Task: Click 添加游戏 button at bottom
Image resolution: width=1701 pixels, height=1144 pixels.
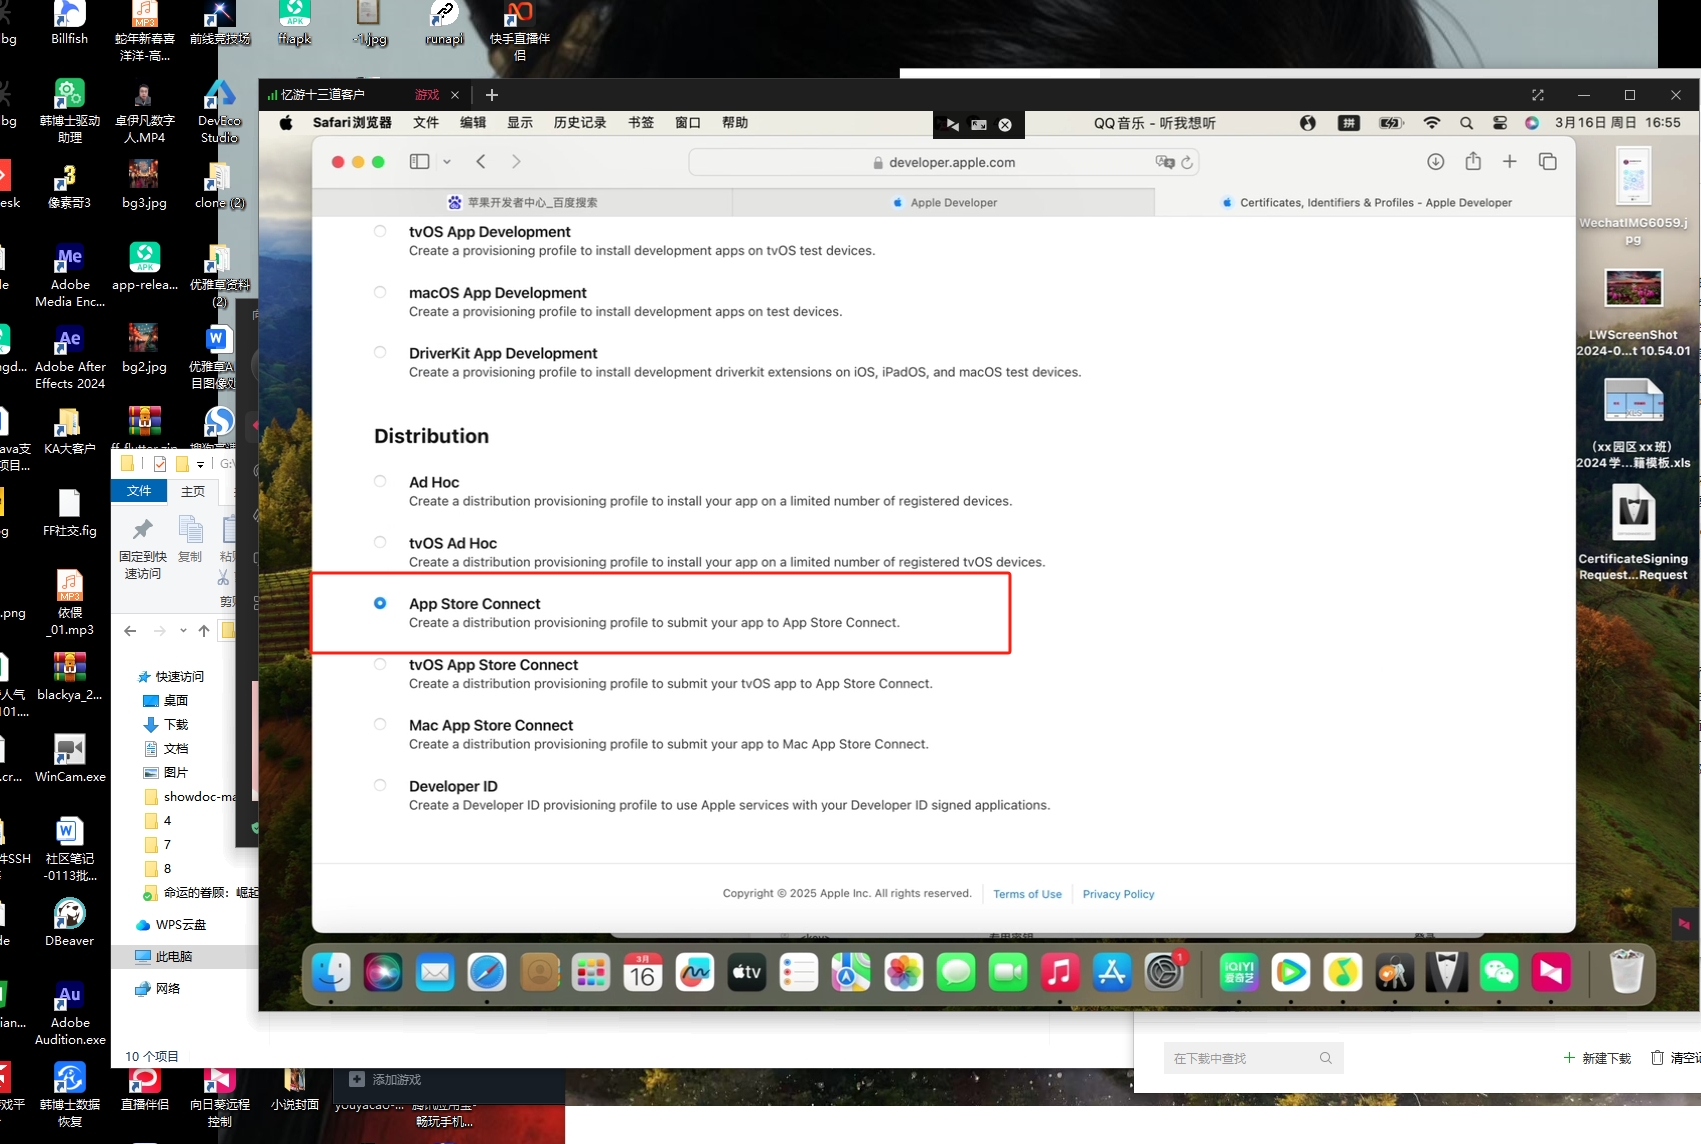Action: 385,1079
